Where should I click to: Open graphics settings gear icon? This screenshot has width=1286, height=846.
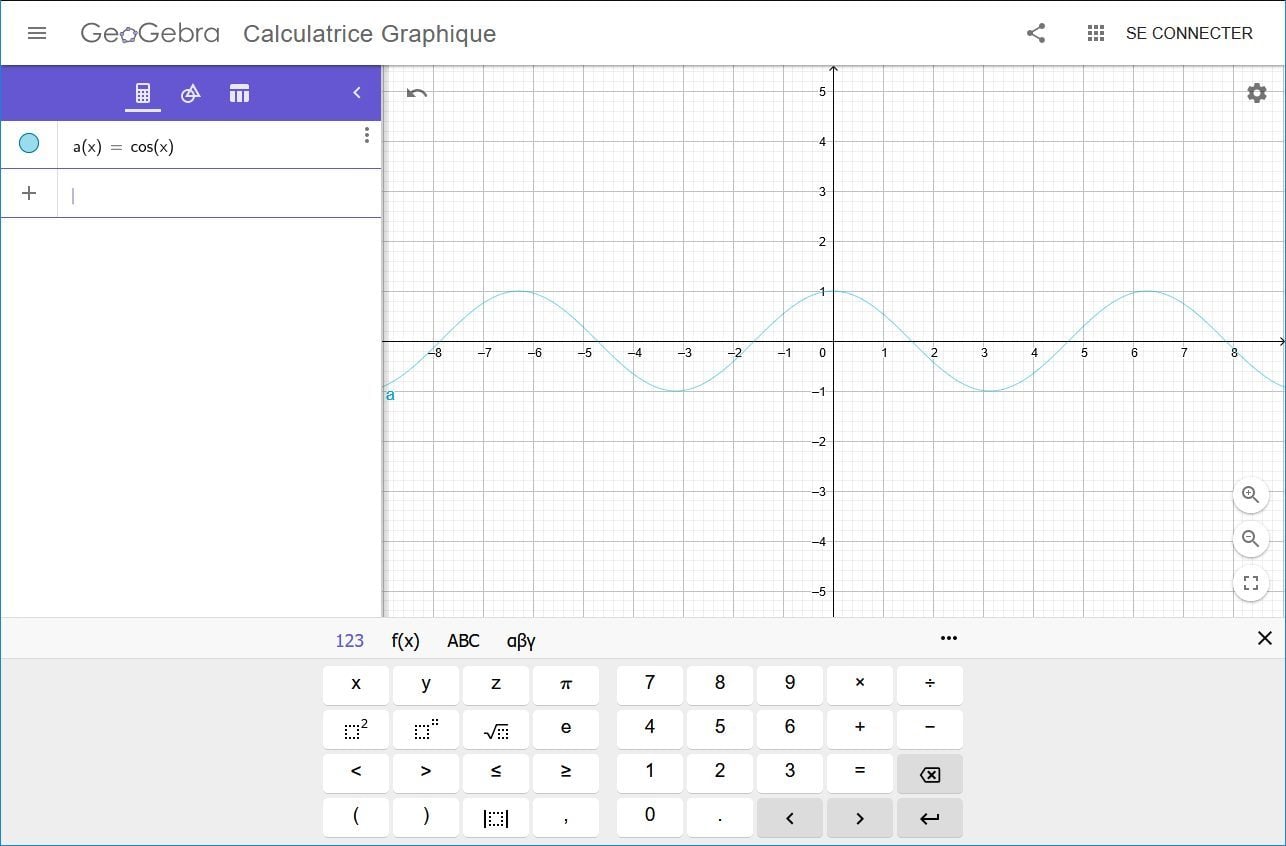(1257, 93)
